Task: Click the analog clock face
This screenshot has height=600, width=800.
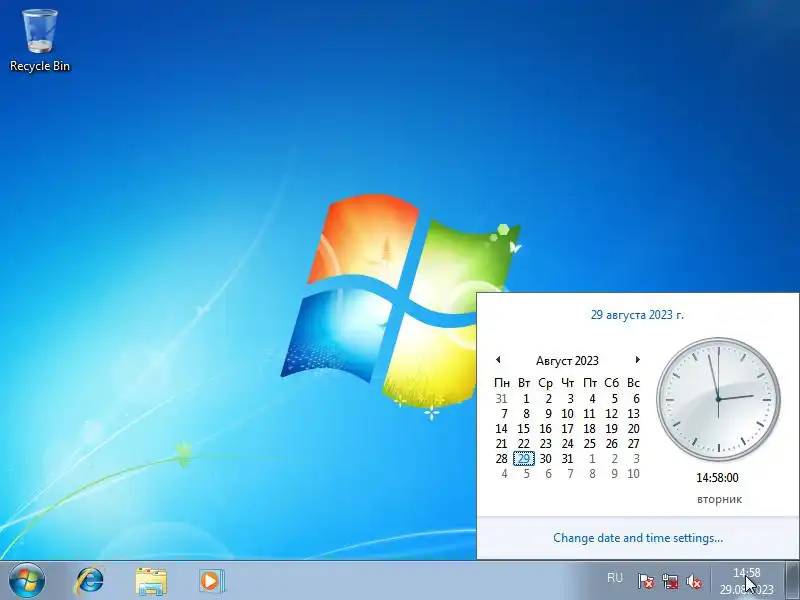Action: point(718,399)
